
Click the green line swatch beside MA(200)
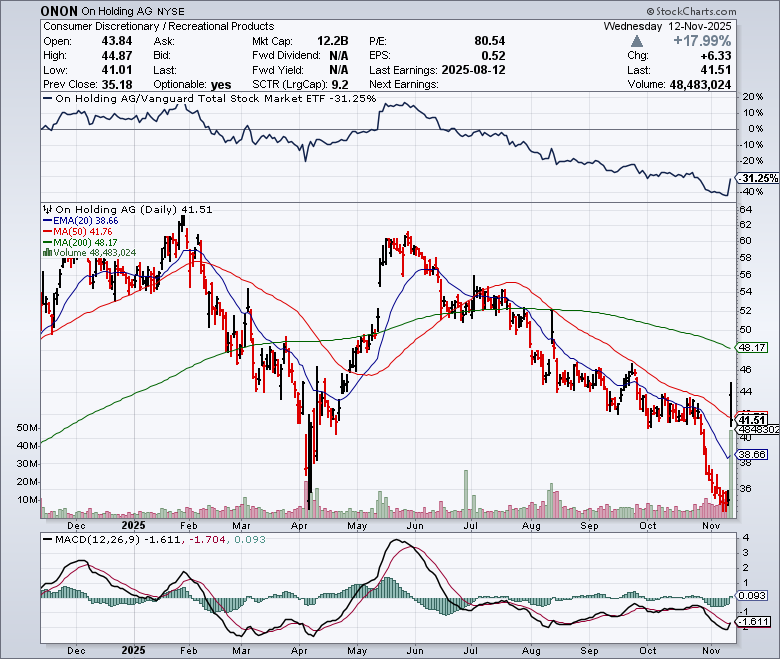click(x=48, y=243)
